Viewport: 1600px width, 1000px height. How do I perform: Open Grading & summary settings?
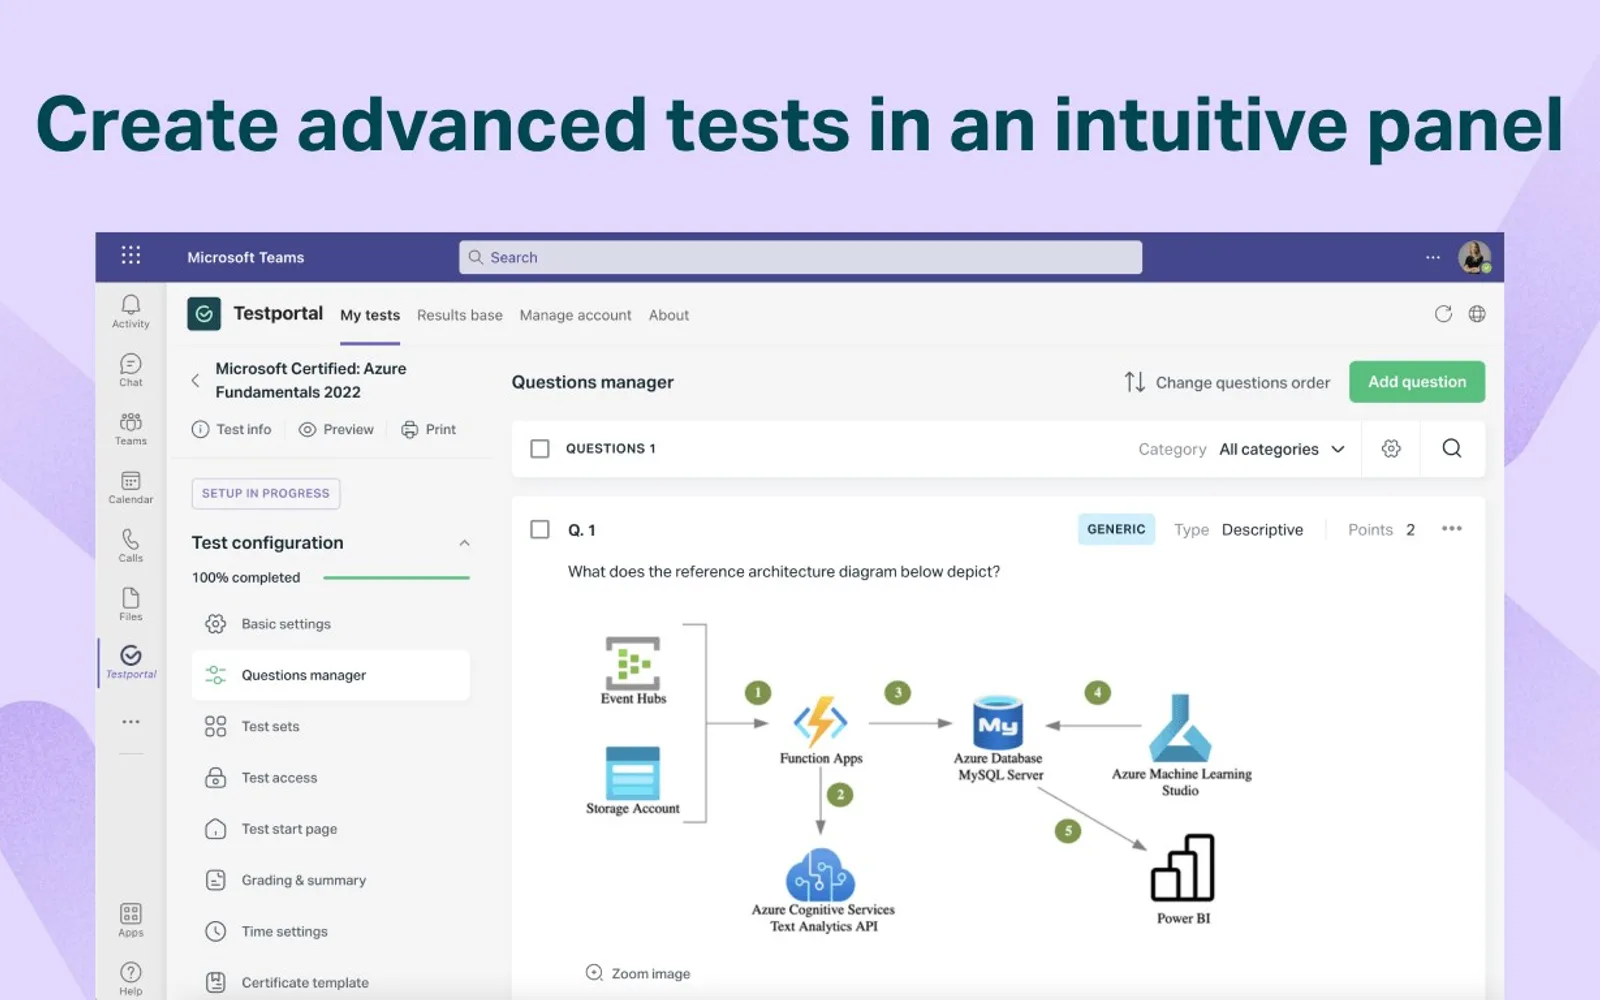click(x=330, y=880)
